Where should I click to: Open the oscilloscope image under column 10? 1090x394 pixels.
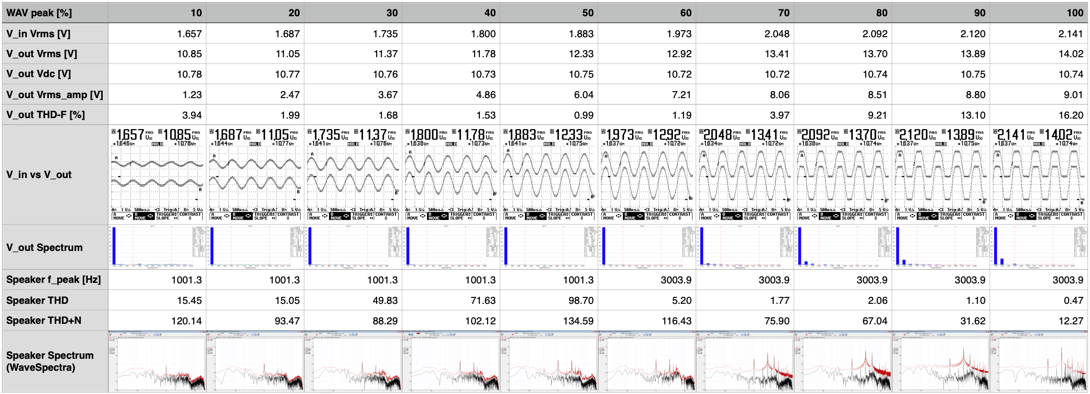[x=158, y=174]
